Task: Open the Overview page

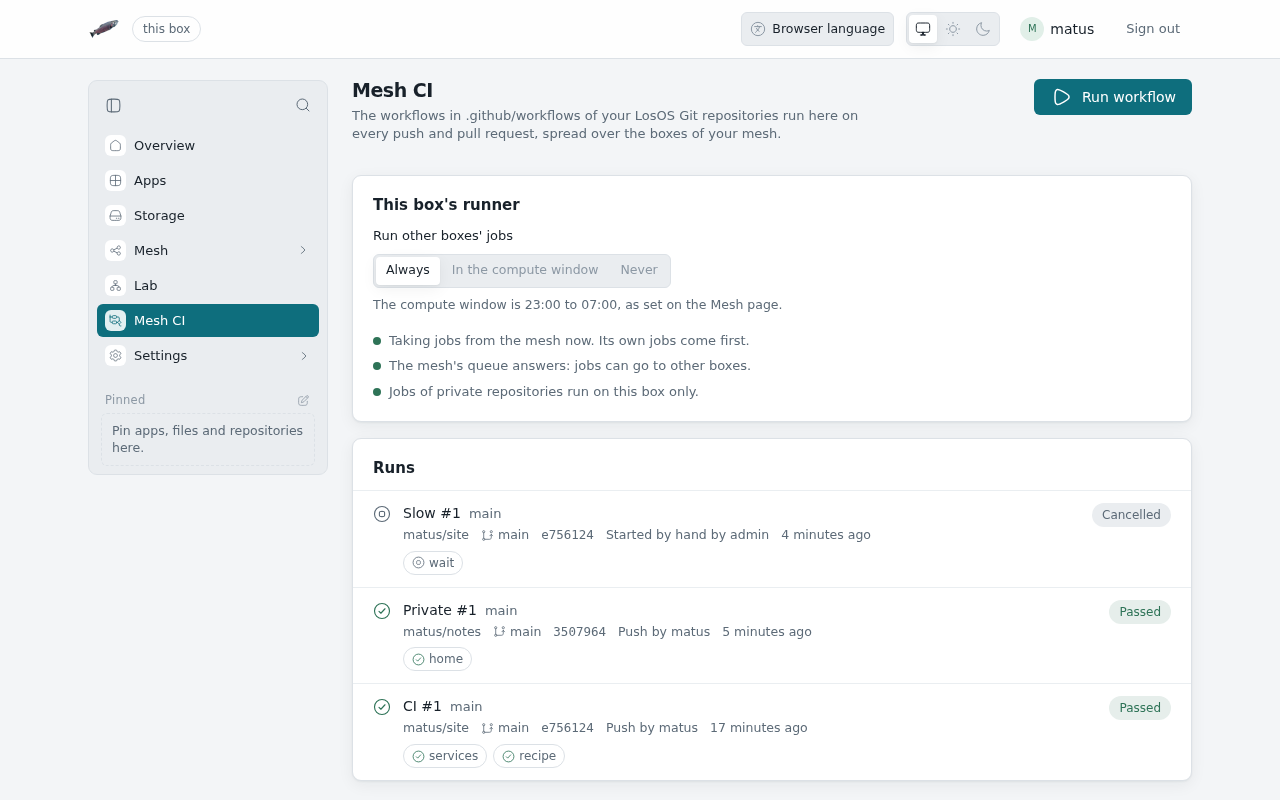Action: coord(208,146)
